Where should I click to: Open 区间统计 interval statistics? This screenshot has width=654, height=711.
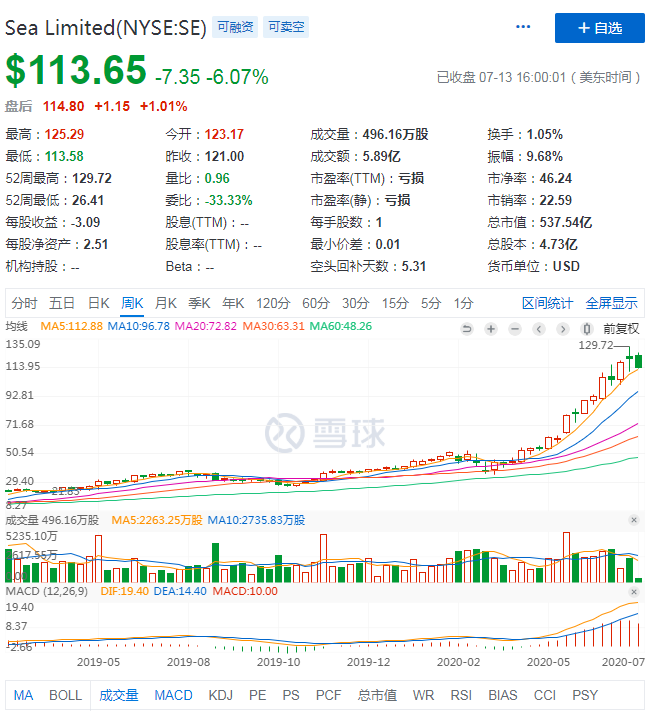(548, 303)
